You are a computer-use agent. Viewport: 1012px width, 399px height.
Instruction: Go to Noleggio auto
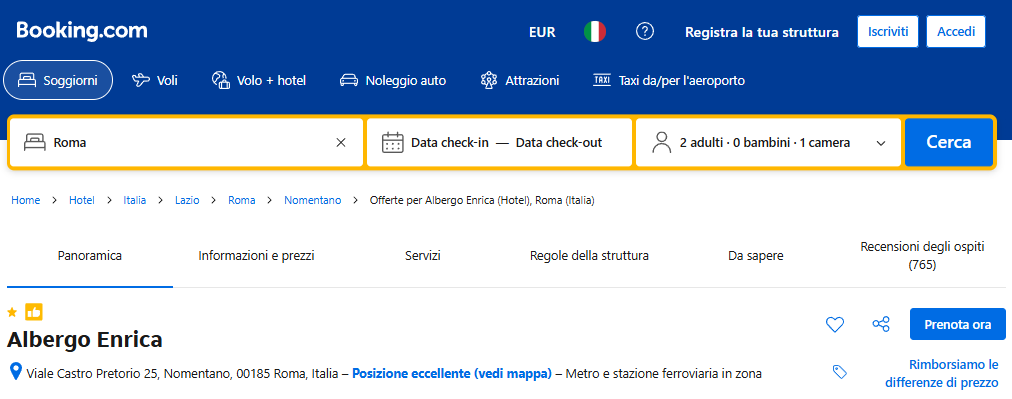click(393, 81)
